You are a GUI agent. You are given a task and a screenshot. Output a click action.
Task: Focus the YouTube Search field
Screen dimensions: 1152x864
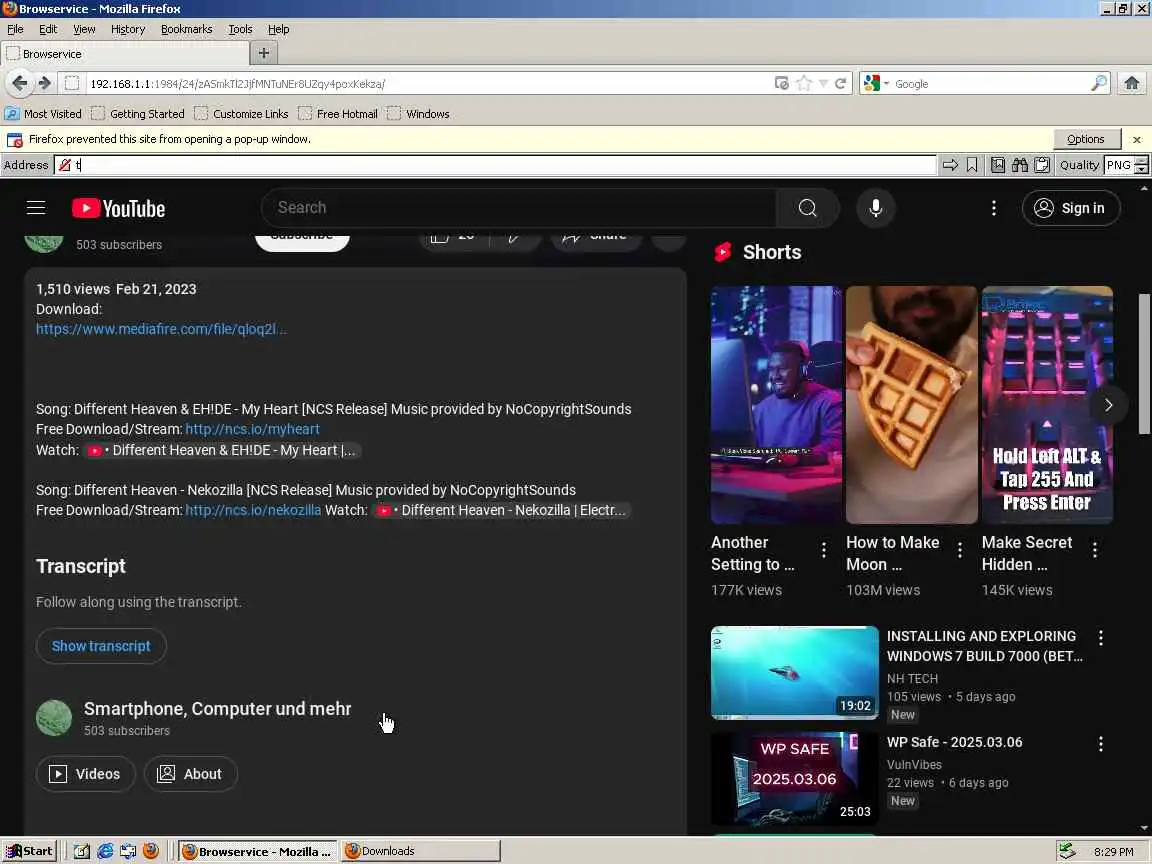coord(519,208)
